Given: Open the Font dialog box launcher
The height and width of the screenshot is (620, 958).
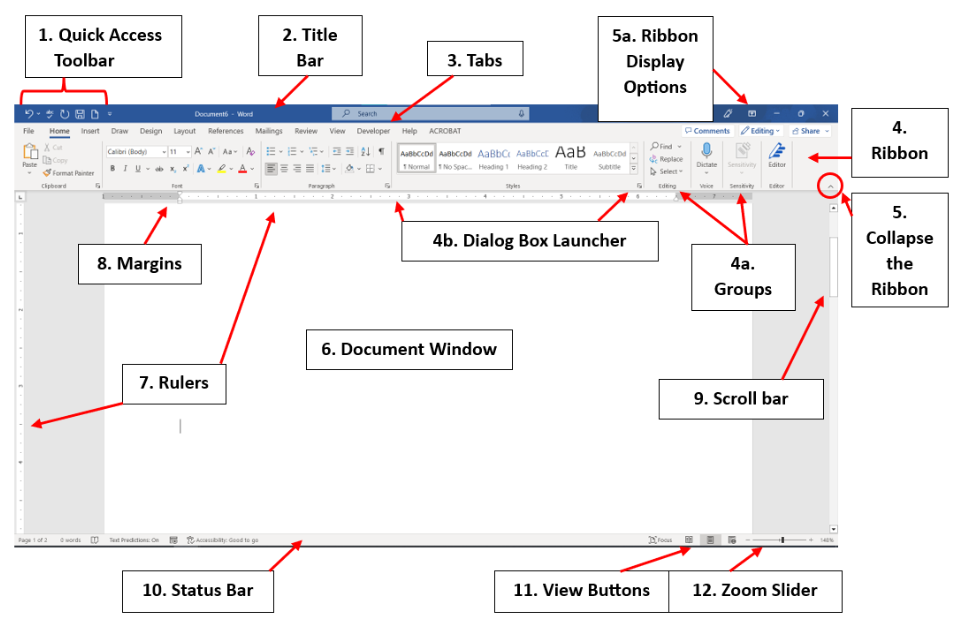Looking at the screenshot, I should click(257, 186).
